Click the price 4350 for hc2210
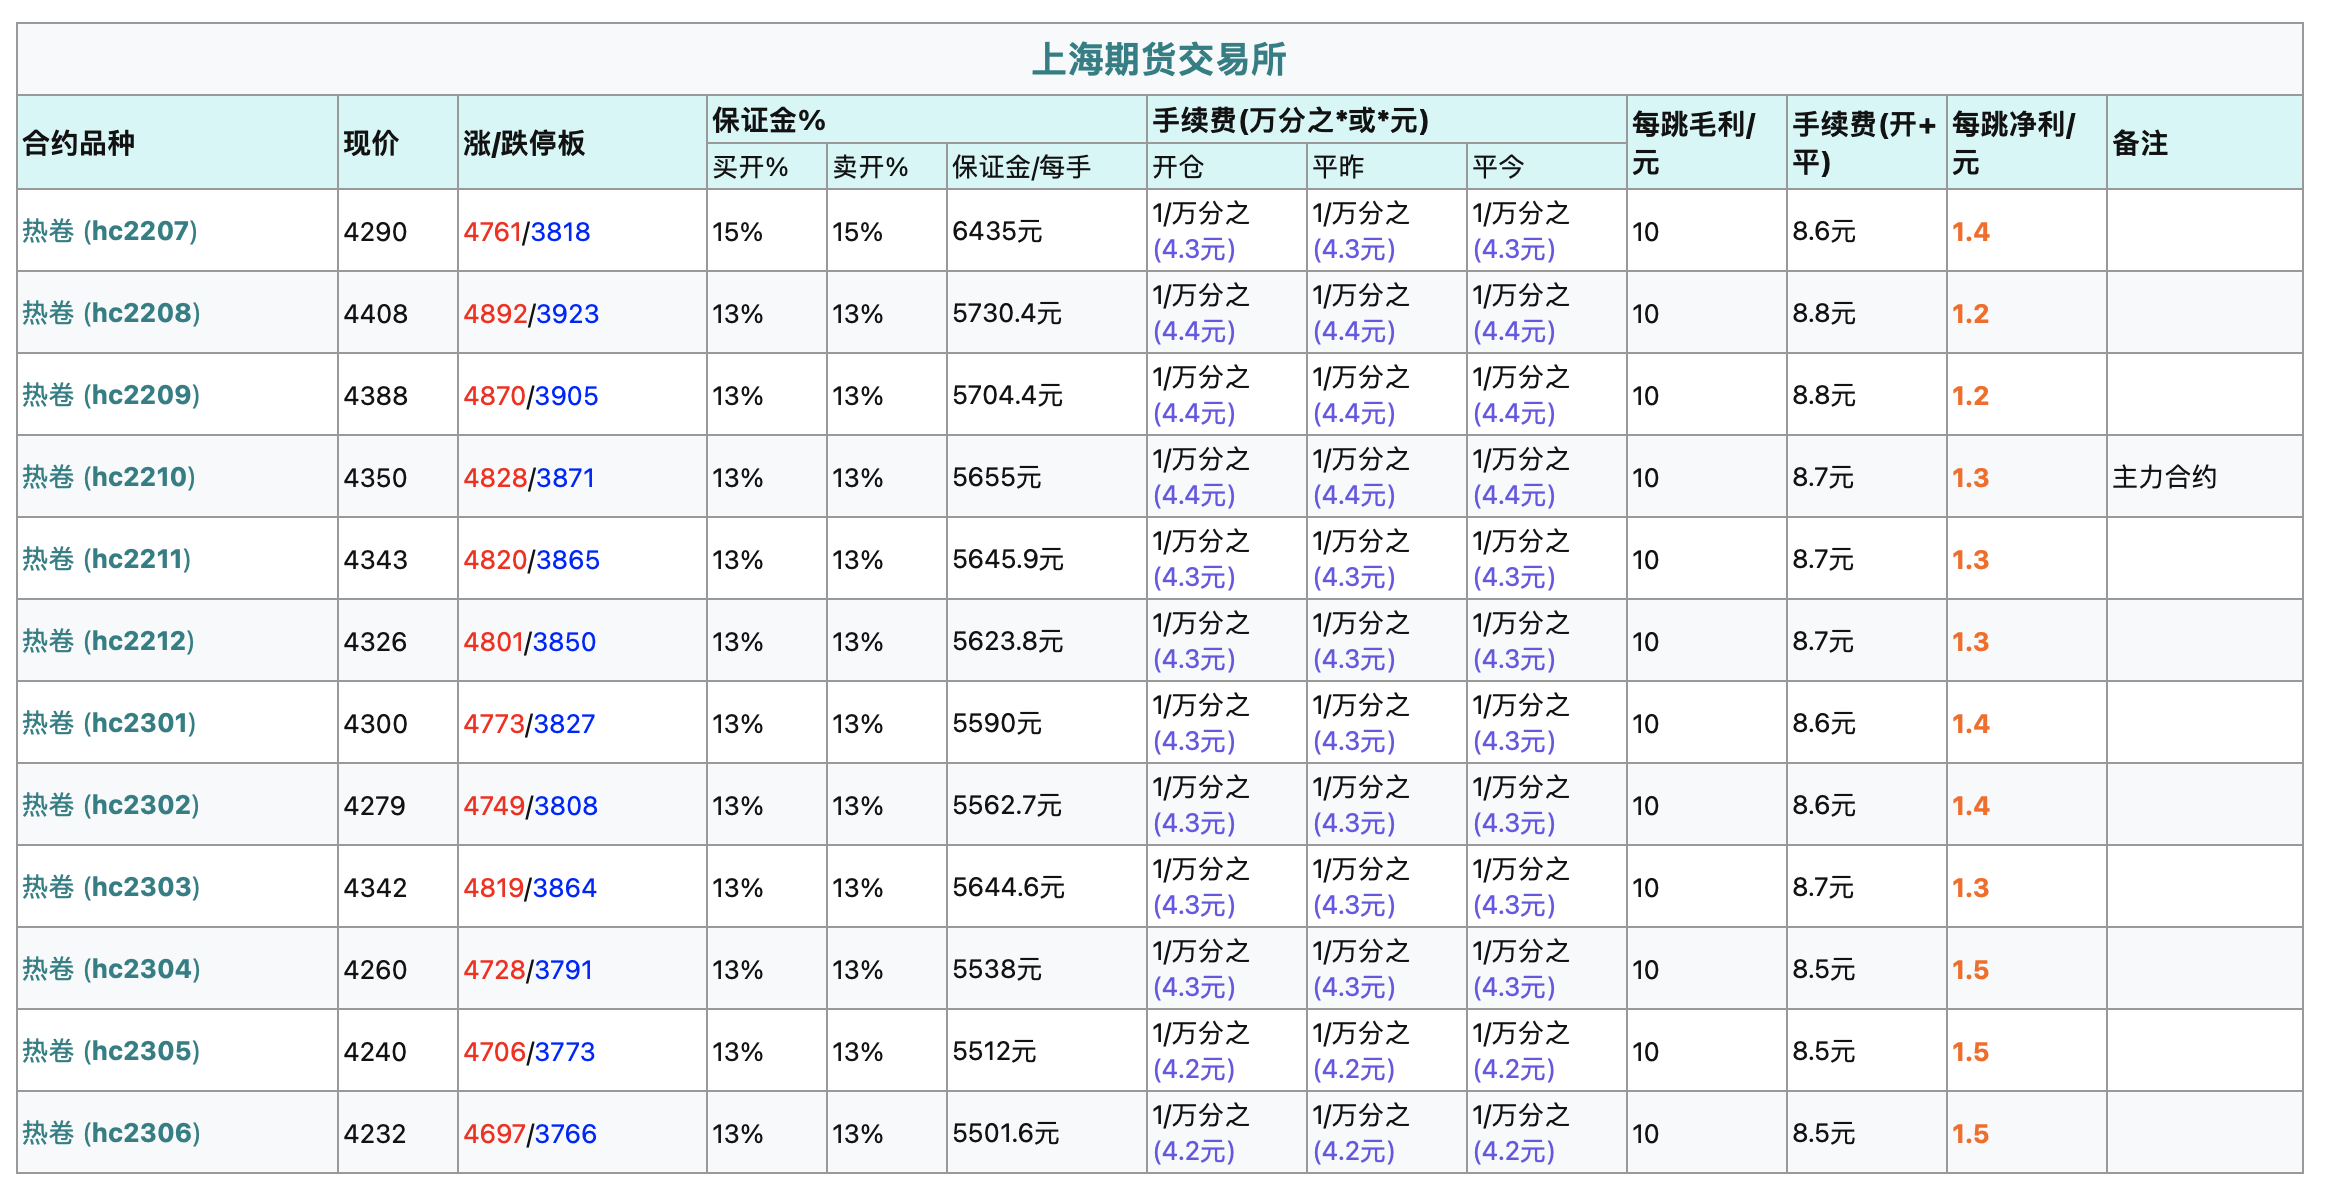Viewport: 2336px width, 1204px height. (x=375, y=478)
